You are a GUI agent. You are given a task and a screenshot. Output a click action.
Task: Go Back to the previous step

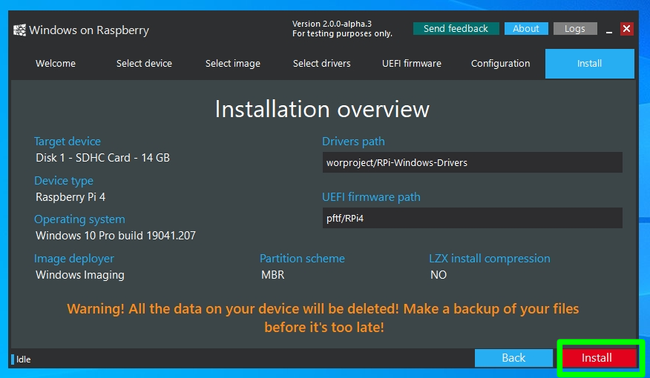coord(514,358)
